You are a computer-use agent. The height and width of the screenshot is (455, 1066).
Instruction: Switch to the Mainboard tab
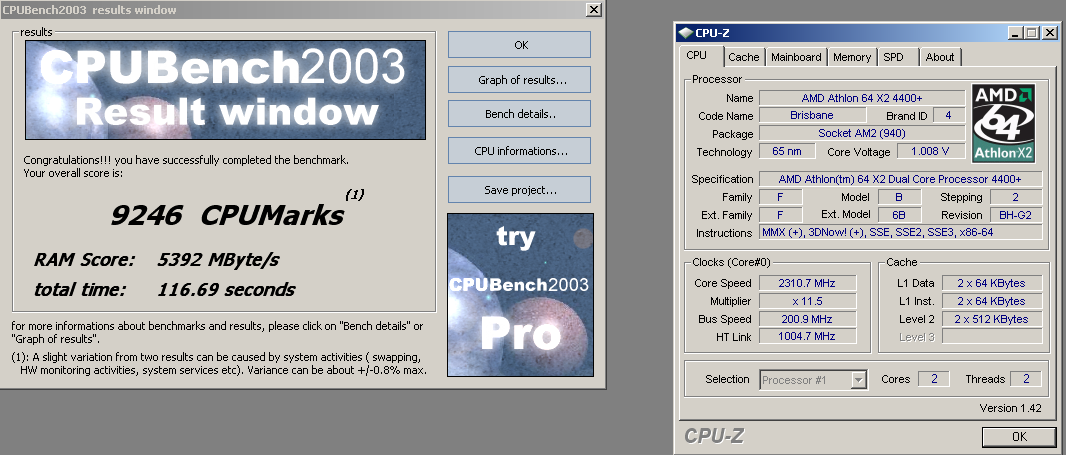pos(796,57)
